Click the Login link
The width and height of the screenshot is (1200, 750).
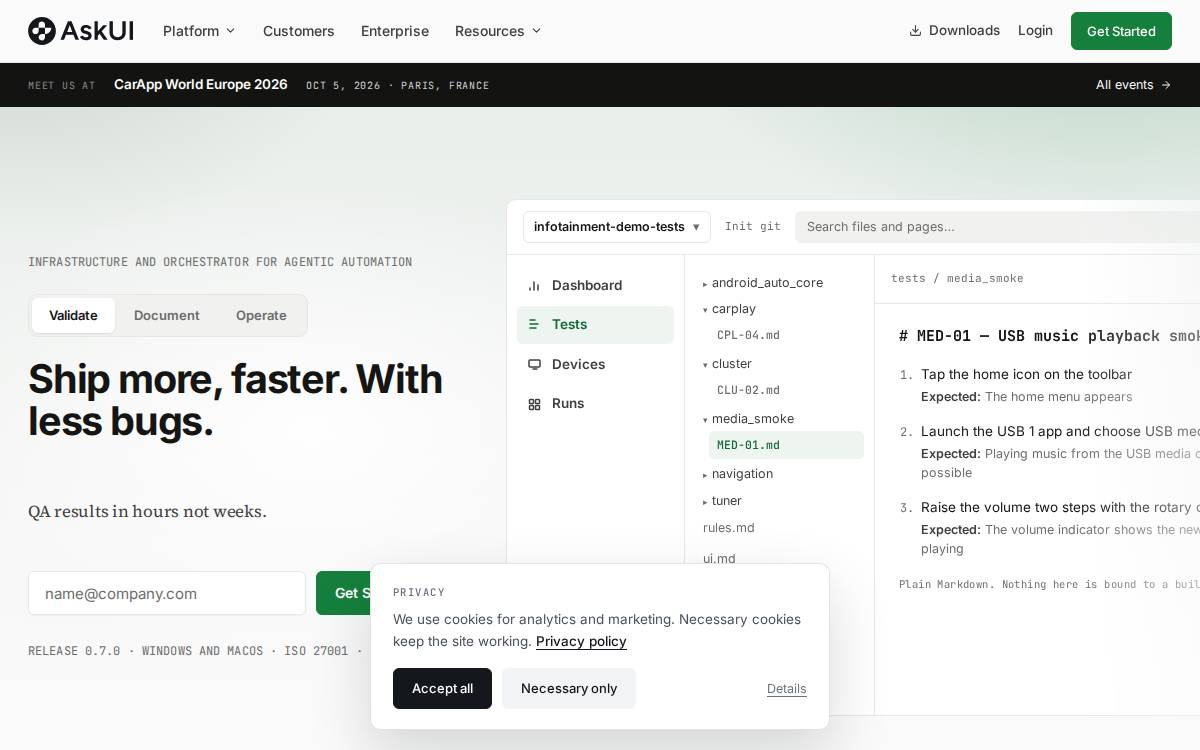pyautogui.click(x=1035, y=31)
